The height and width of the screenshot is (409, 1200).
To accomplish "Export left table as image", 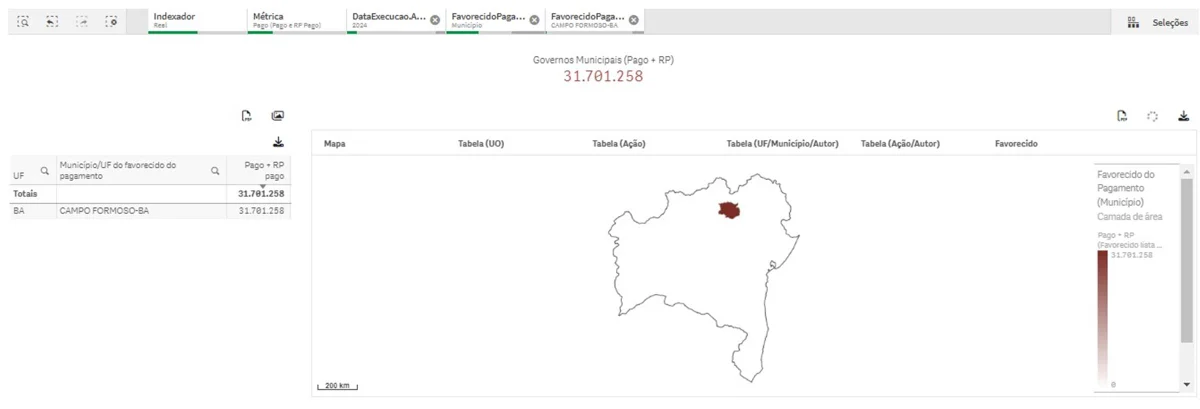I will pyautogui.click(x=278, y=116).
